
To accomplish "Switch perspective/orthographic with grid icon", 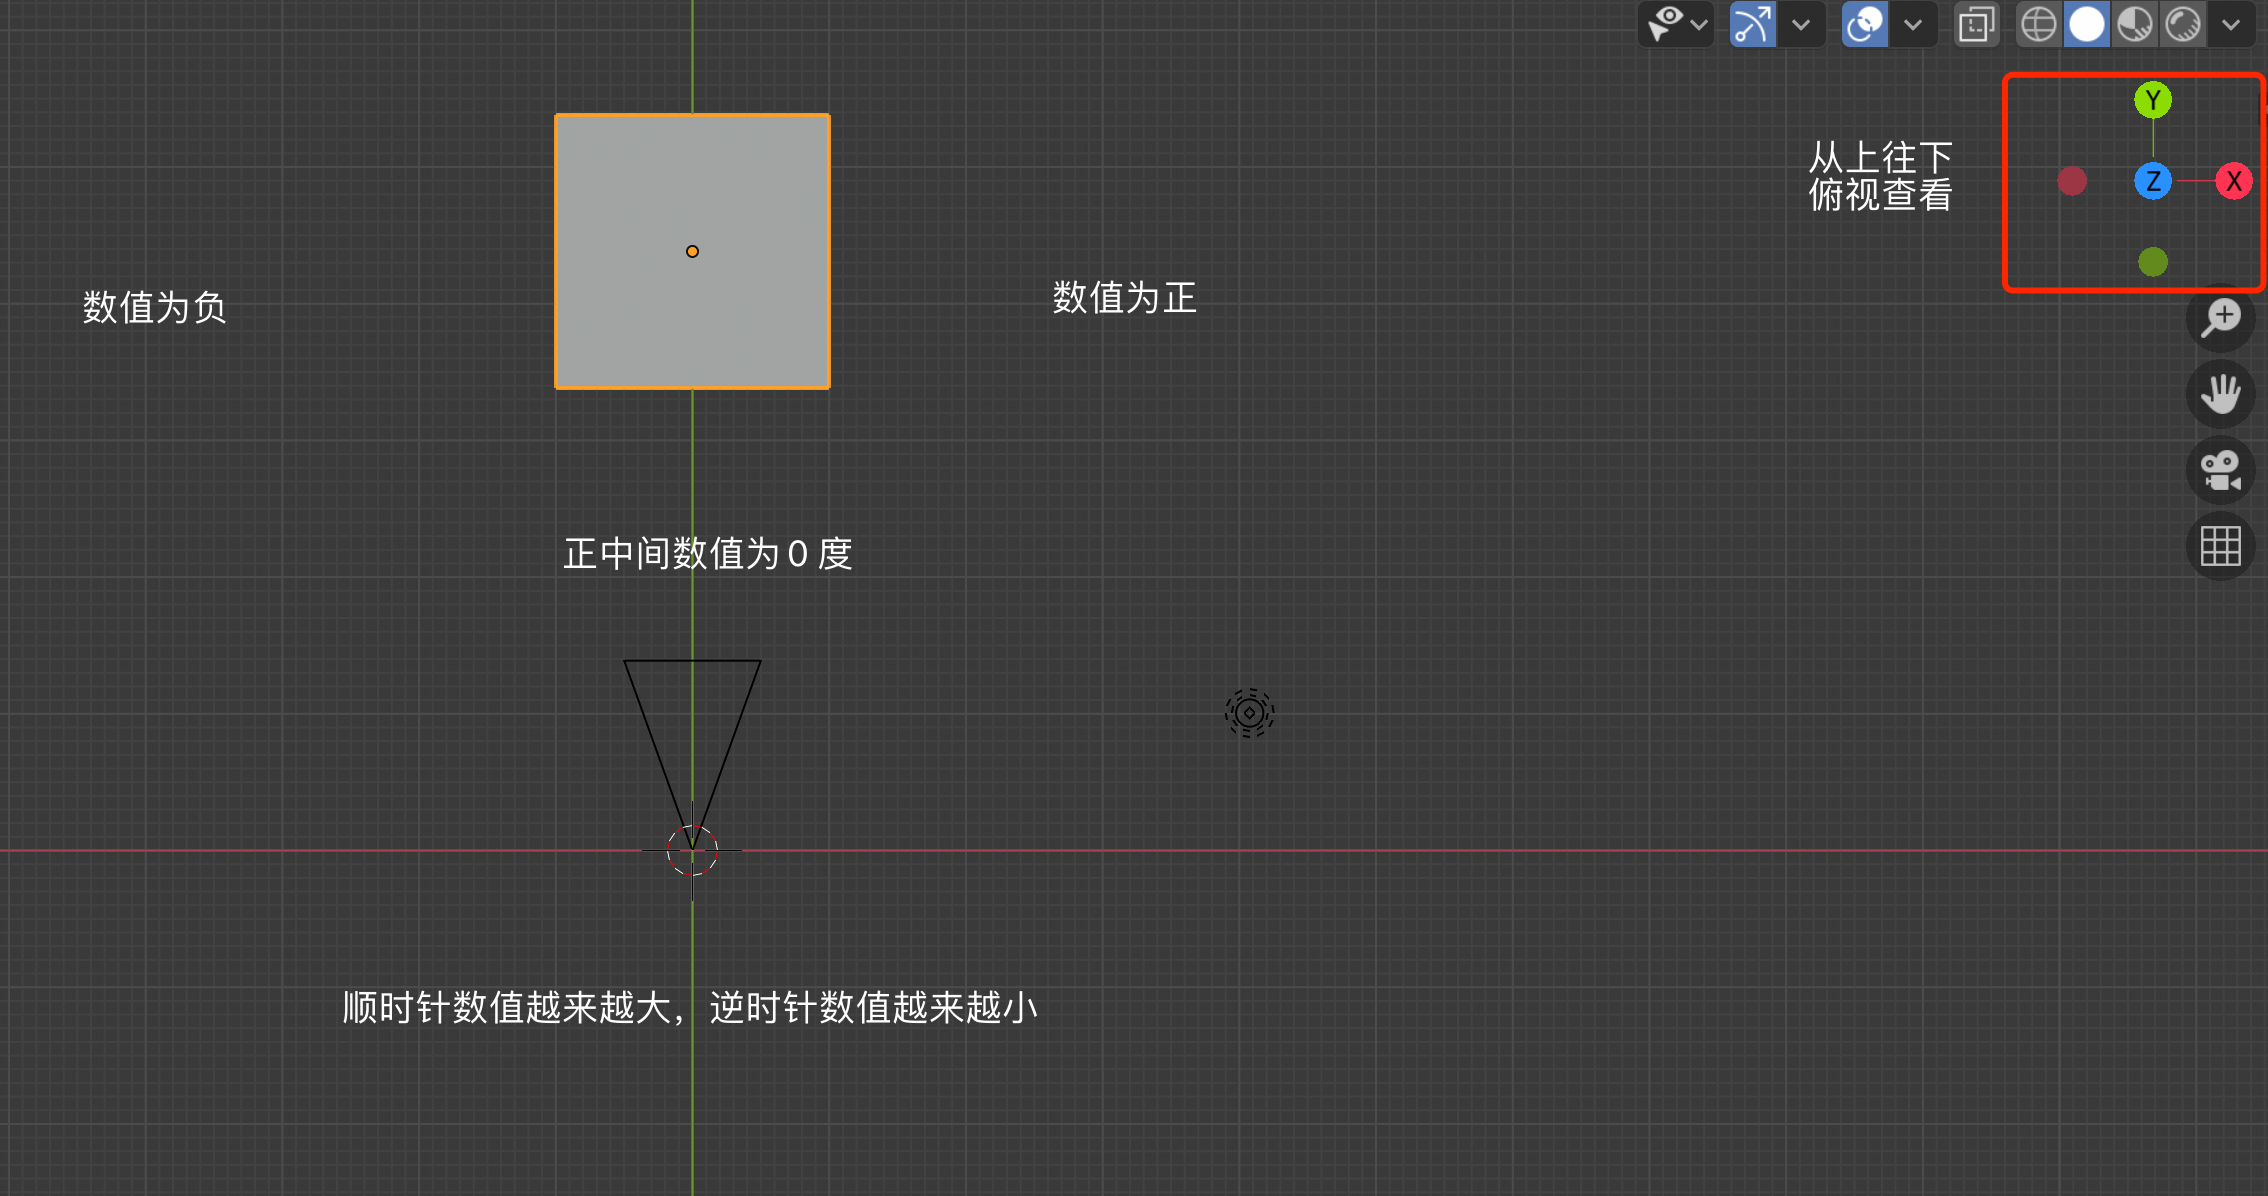I will pyautogui.click(x=2220, y=546).
